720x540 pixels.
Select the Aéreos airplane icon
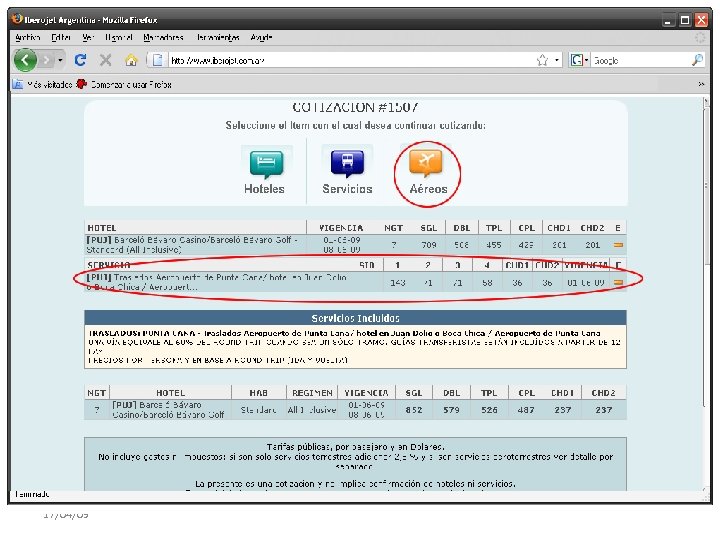click(x=426, y=163)
